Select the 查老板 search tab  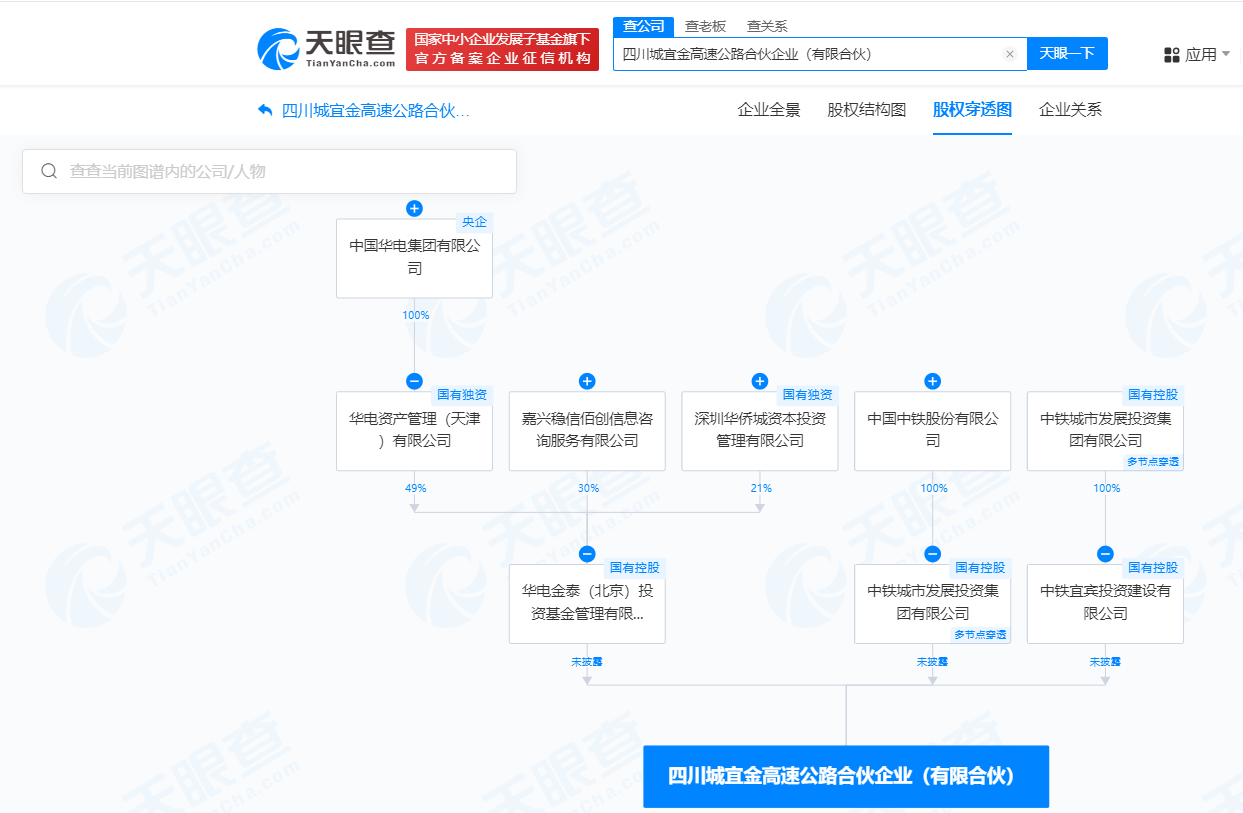click(705, 26)
